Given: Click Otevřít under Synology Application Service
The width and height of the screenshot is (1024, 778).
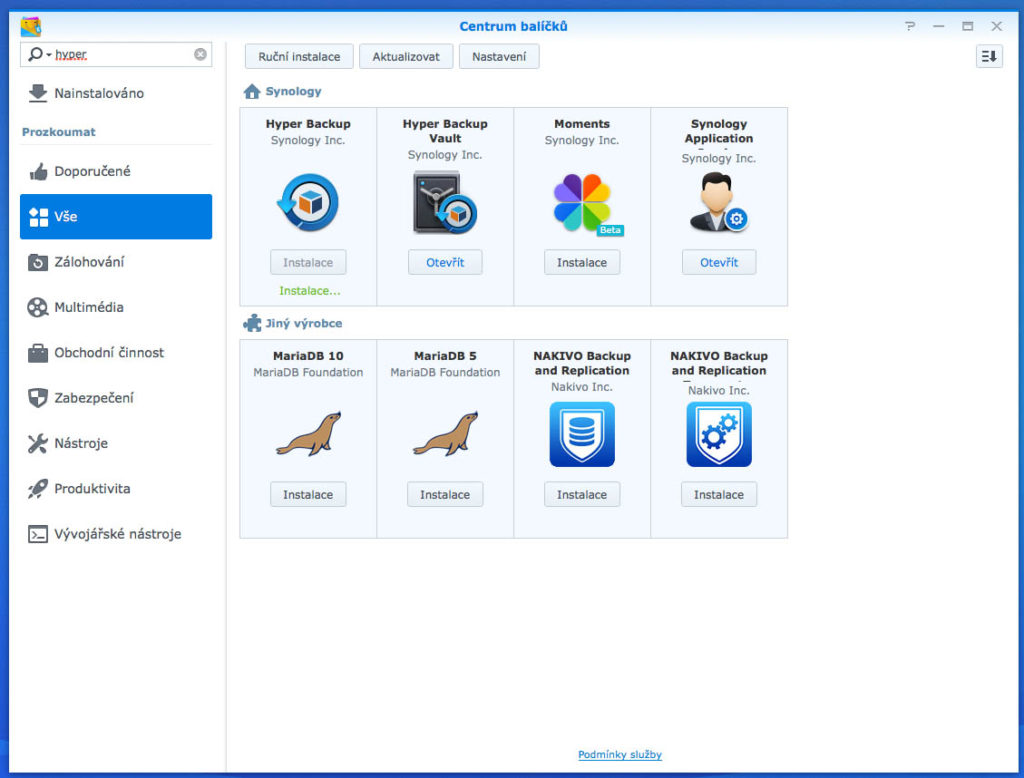Looking at the screenshot, I should point(719,263).
